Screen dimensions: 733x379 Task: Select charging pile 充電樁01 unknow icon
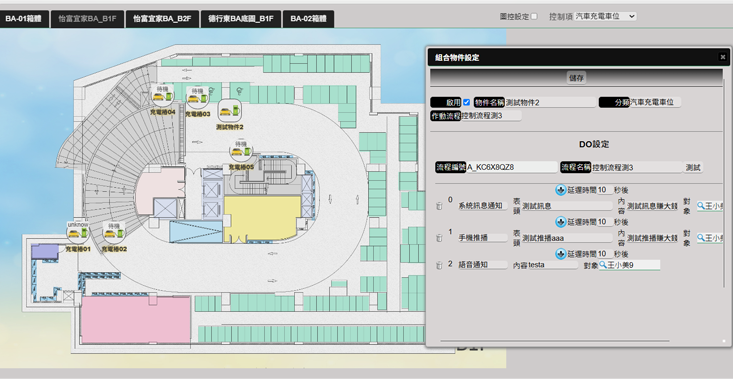pyautogui.click(x=78, y=232)
